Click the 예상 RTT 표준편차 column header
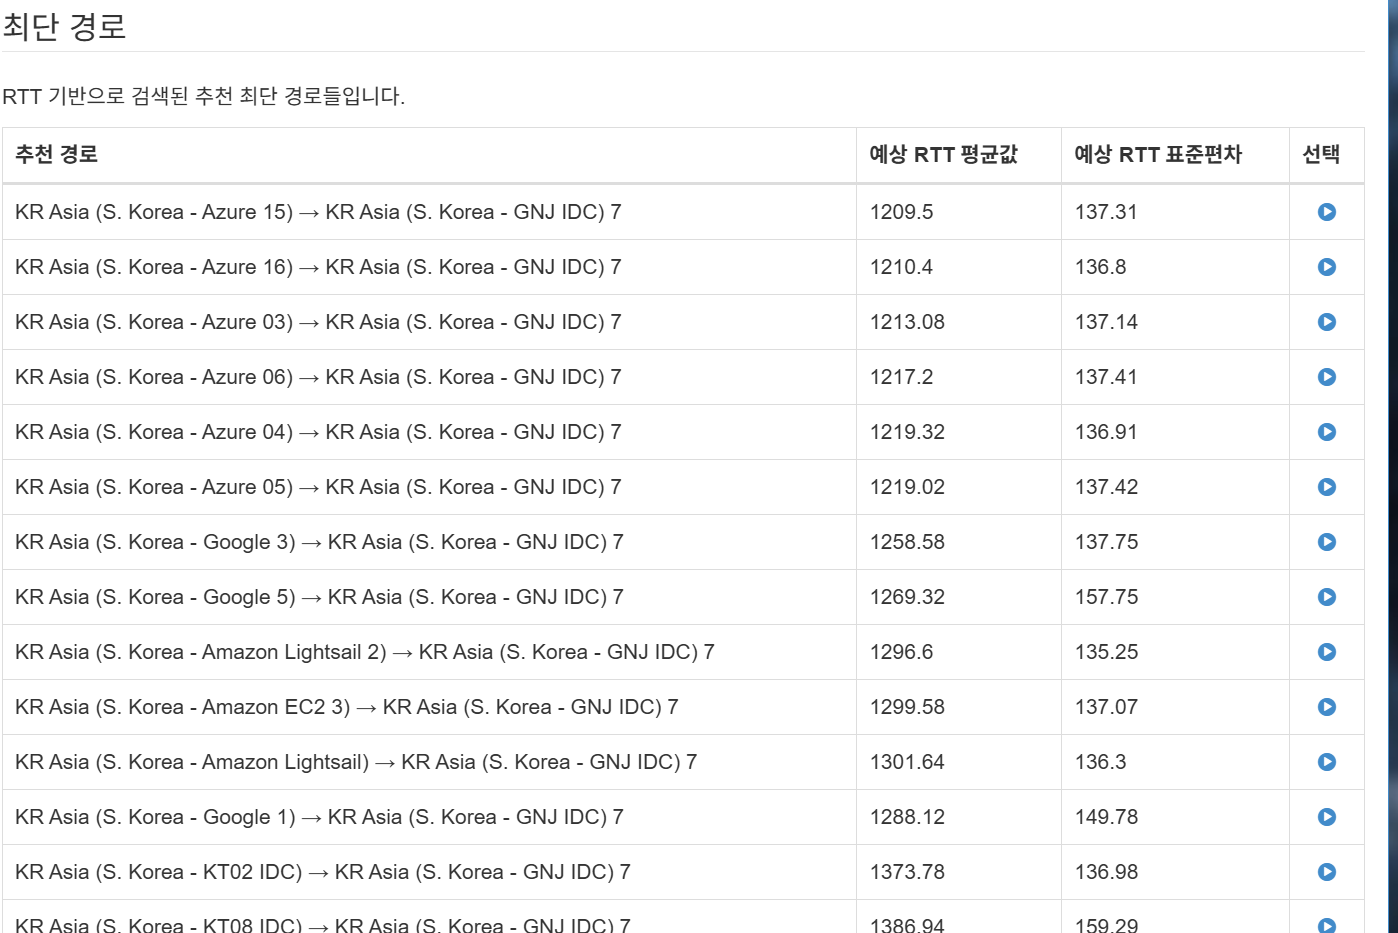Viewport: 1398px width, 933px height. point(1157,155)
